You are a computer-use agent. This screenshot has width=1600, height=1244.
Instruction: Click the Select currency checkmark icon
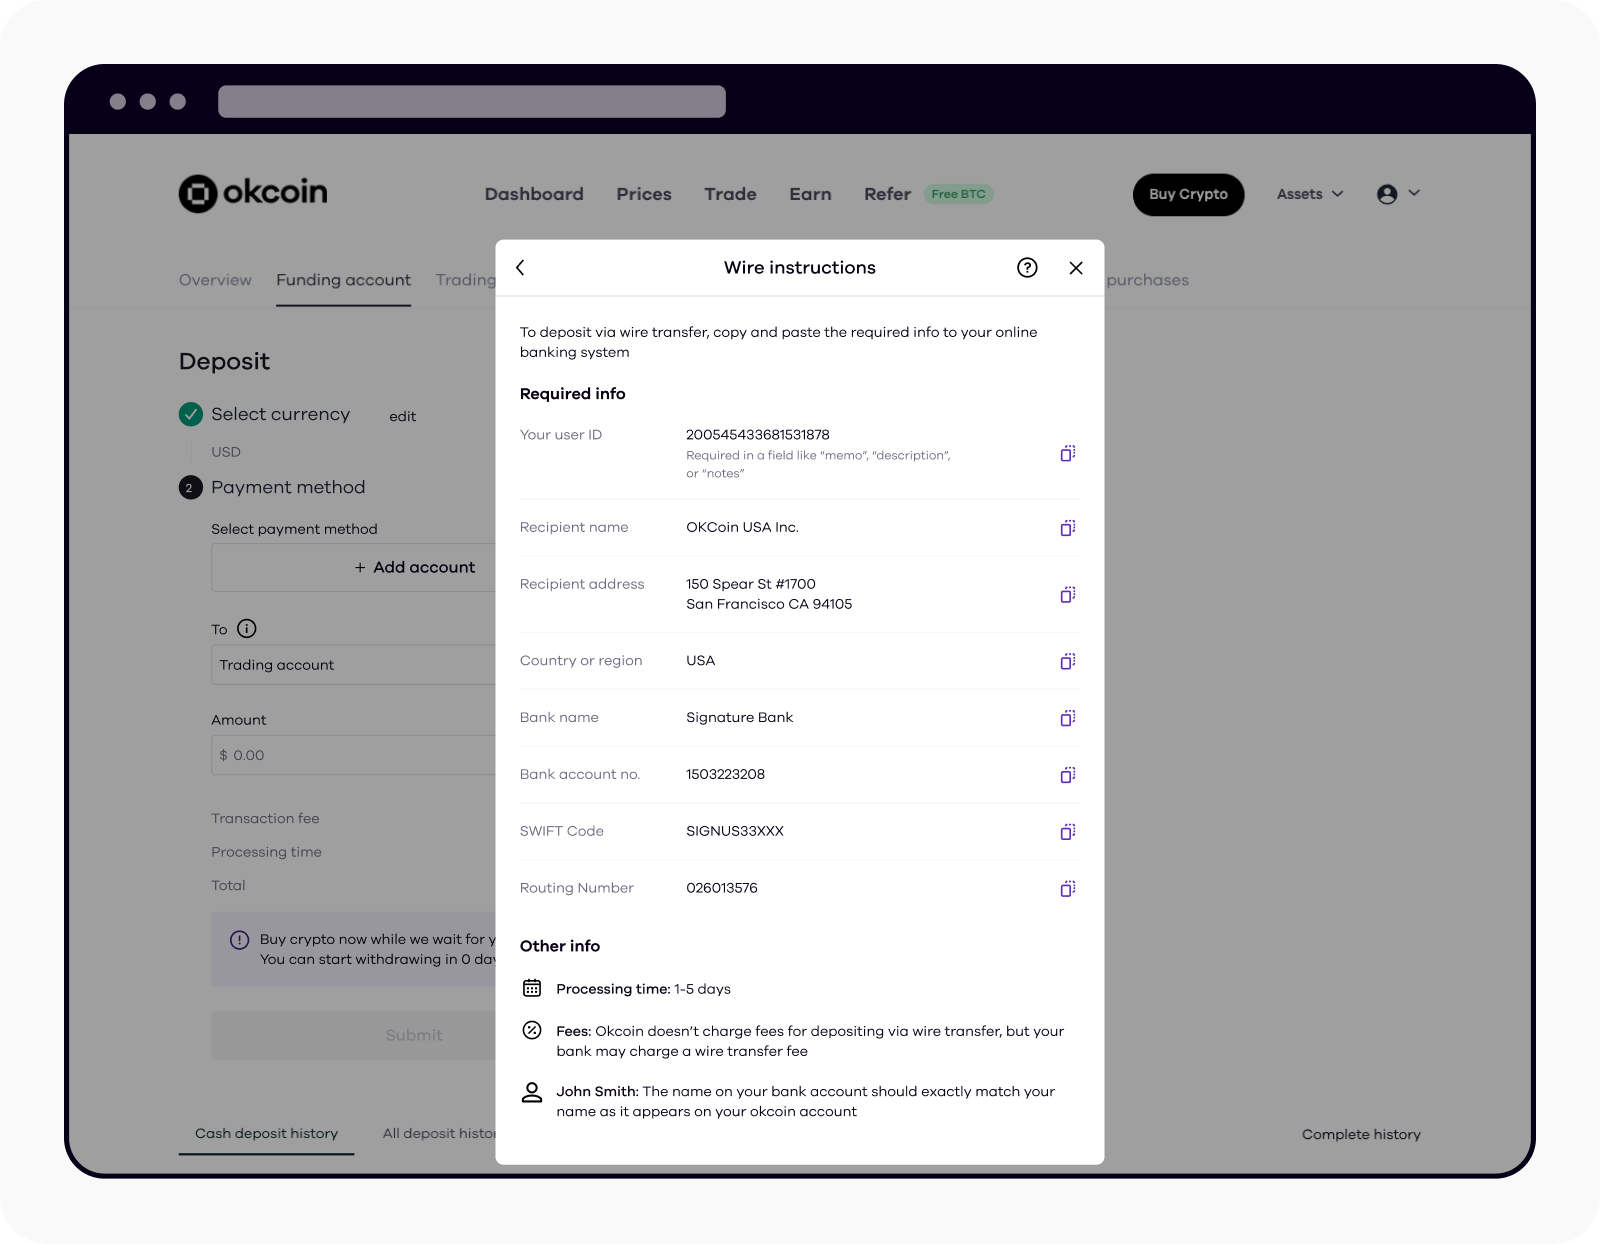[x=191, y=414]
